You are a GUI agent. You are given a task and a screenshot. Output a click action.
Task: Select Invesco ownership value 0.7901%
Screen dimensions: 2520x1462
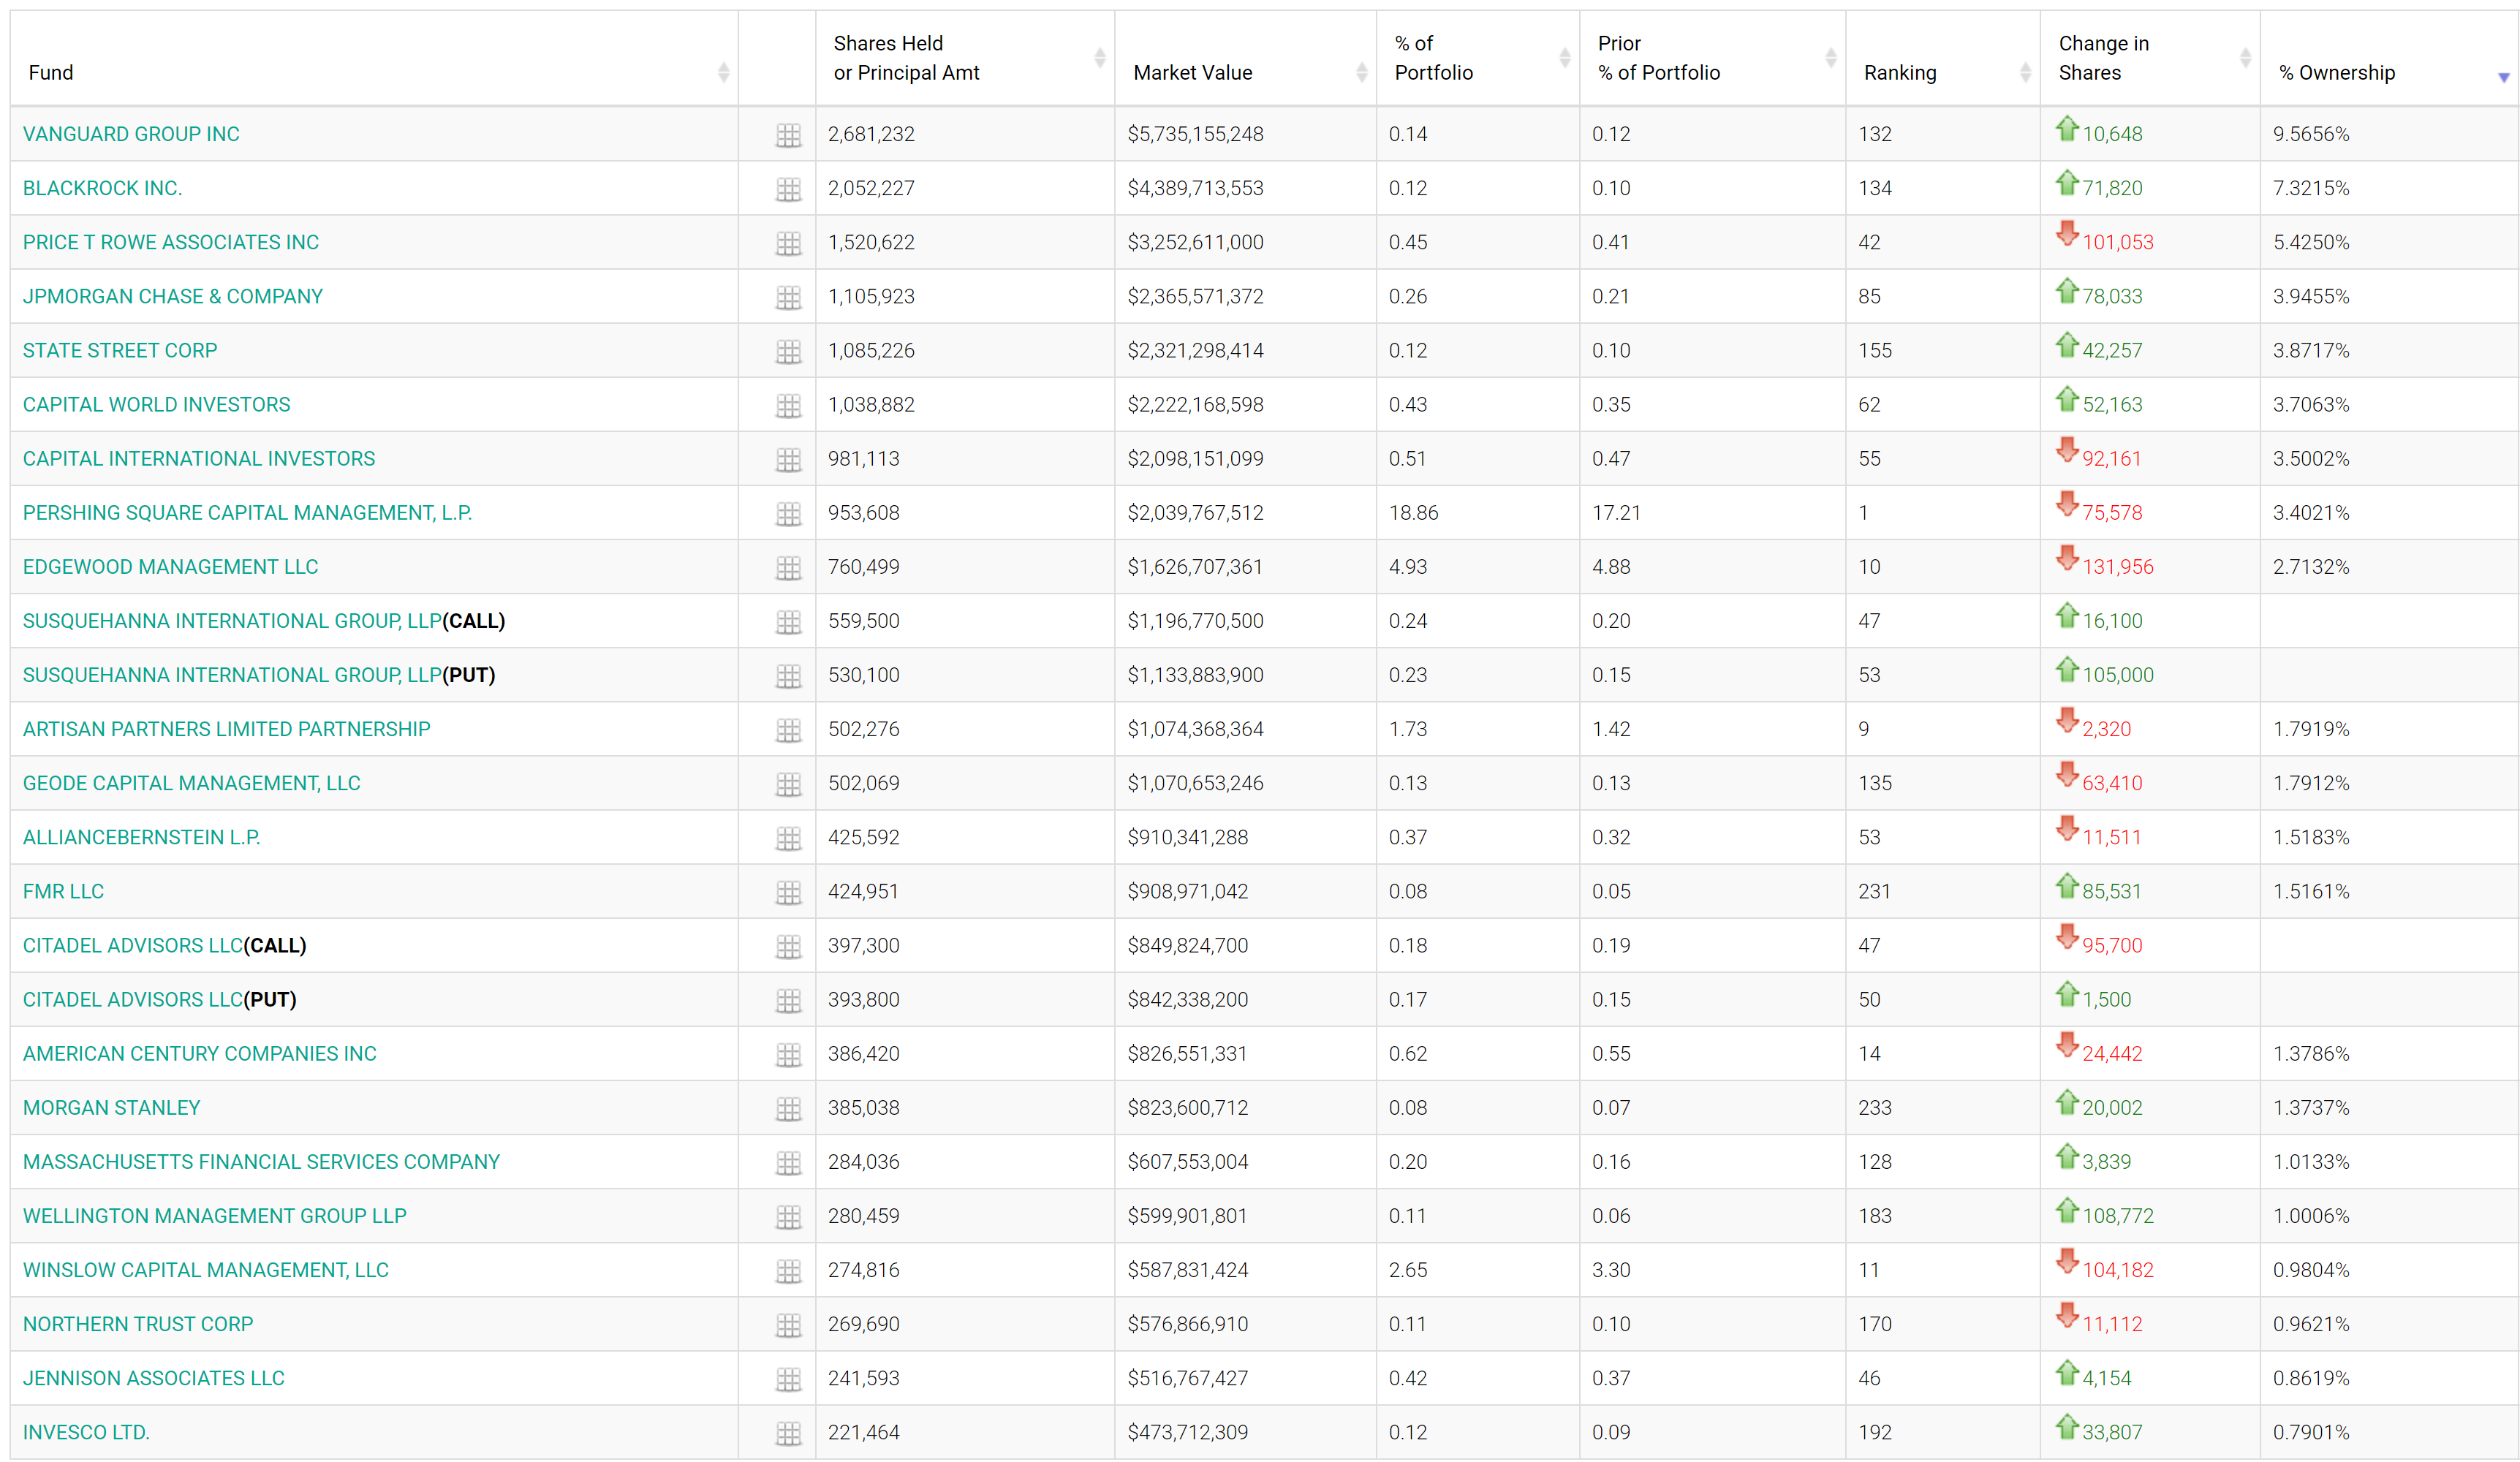(x=2311, y=1432)
